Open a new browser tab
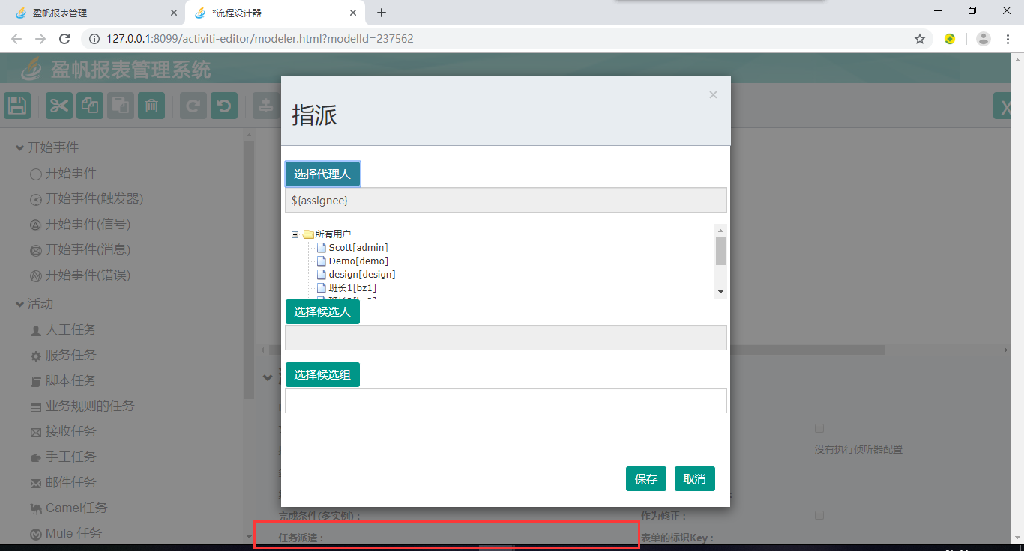 [x=381, y=13]
